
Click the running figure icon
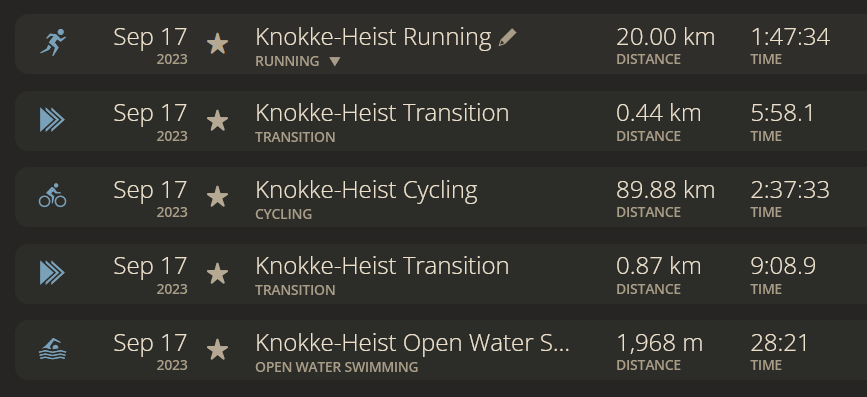point(53,43)
